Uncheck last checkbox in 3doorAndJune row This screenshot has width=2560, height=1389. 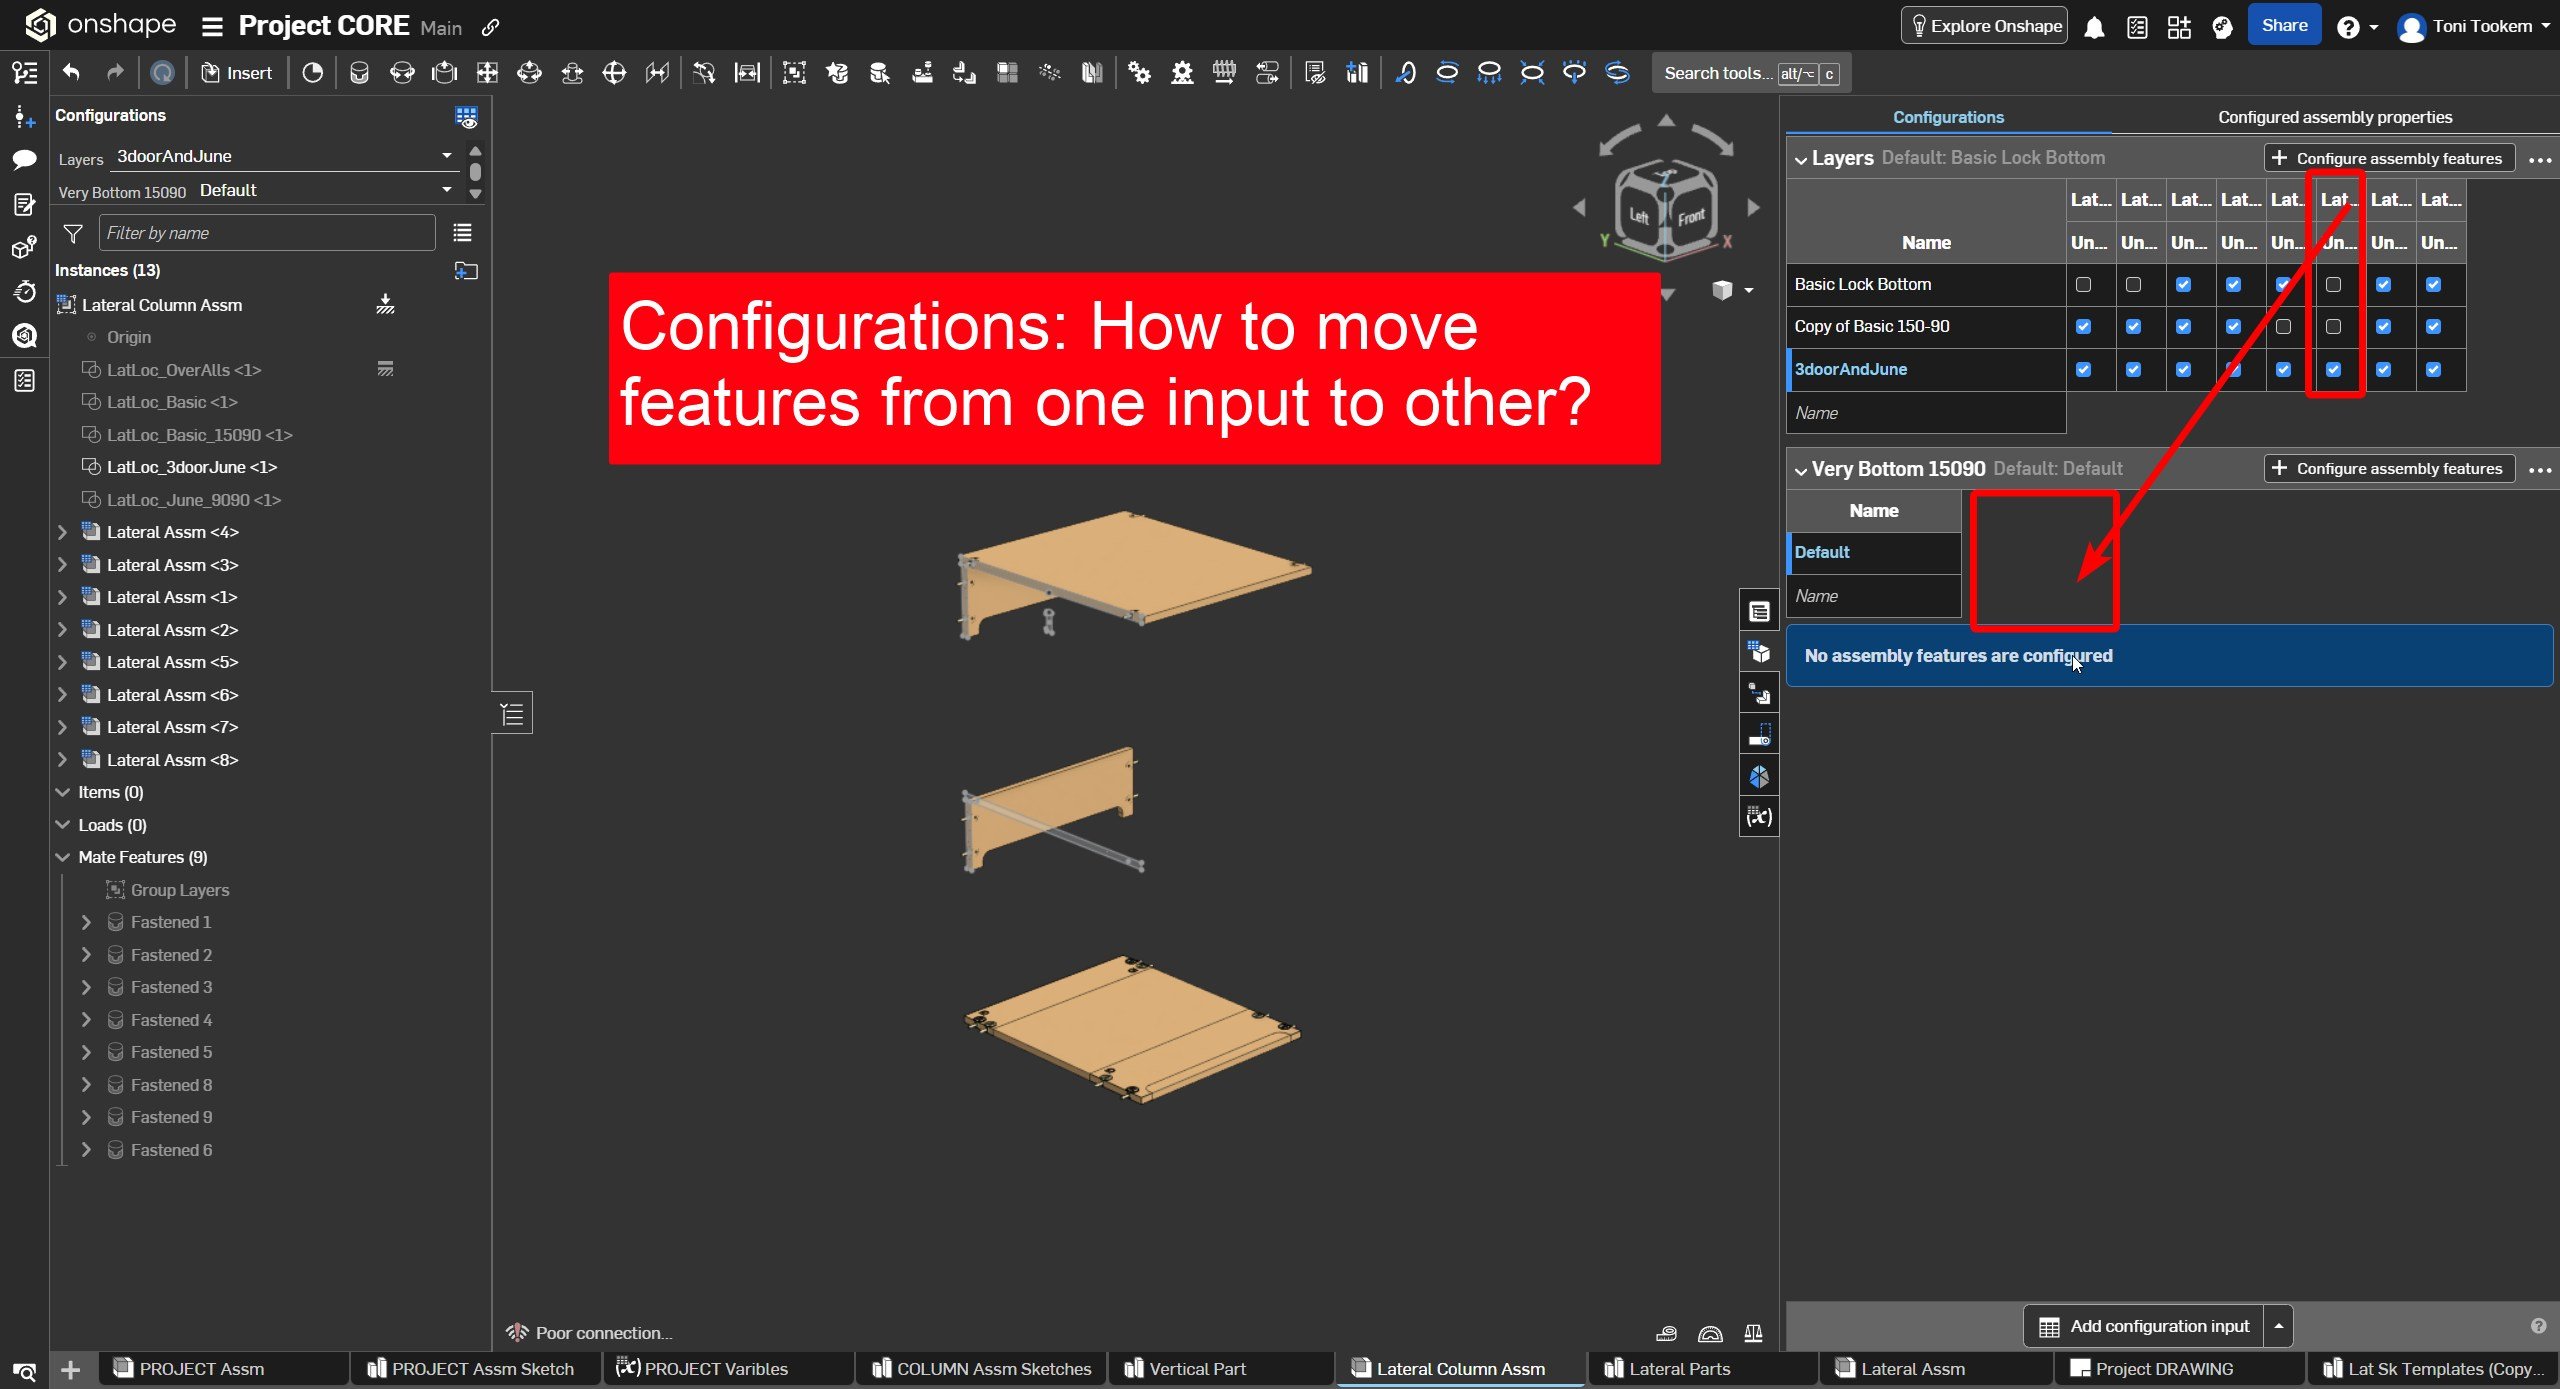point(2433,370)
